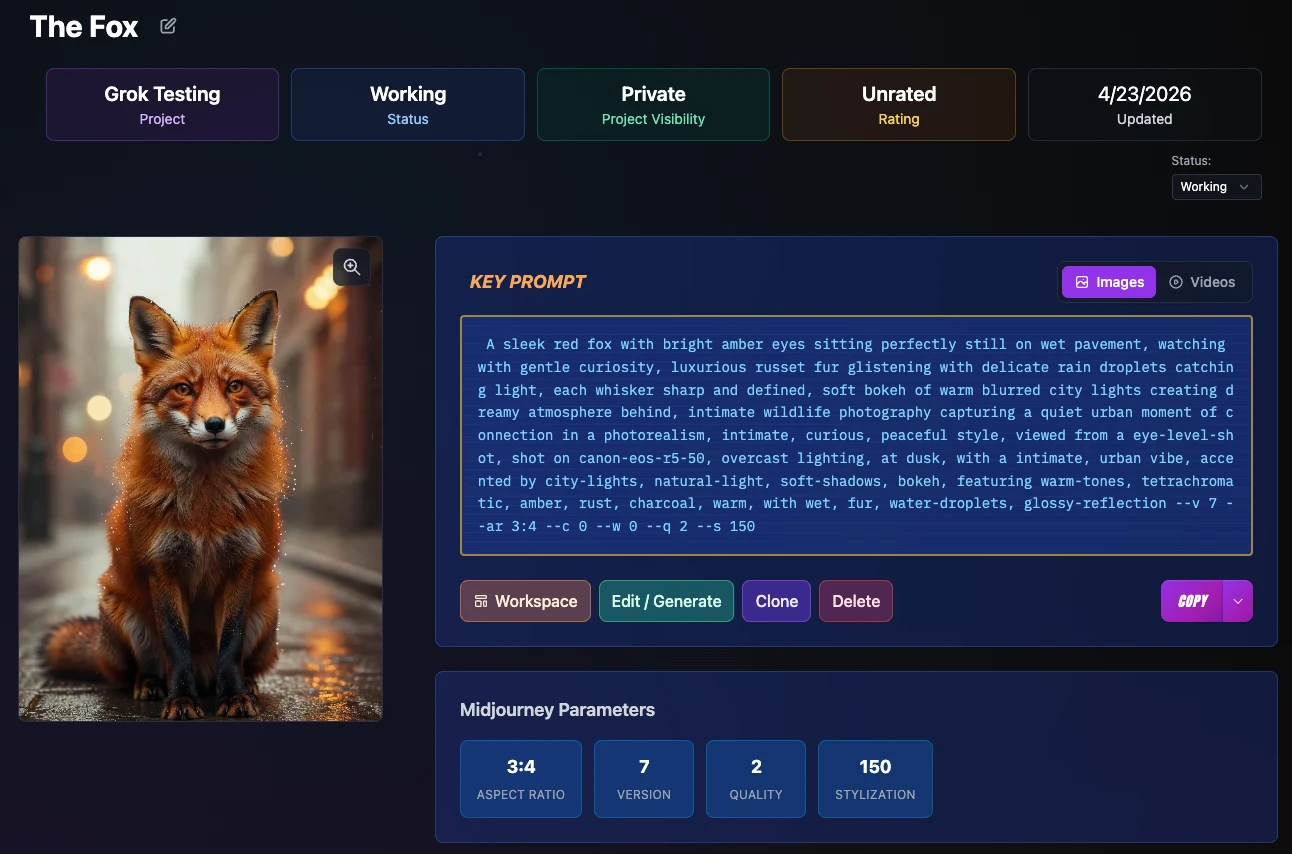This screenshot has width=1292, height=854.
Task: Select the Images view toggle
Action: pyautogui.click(x=1108, y=282)
